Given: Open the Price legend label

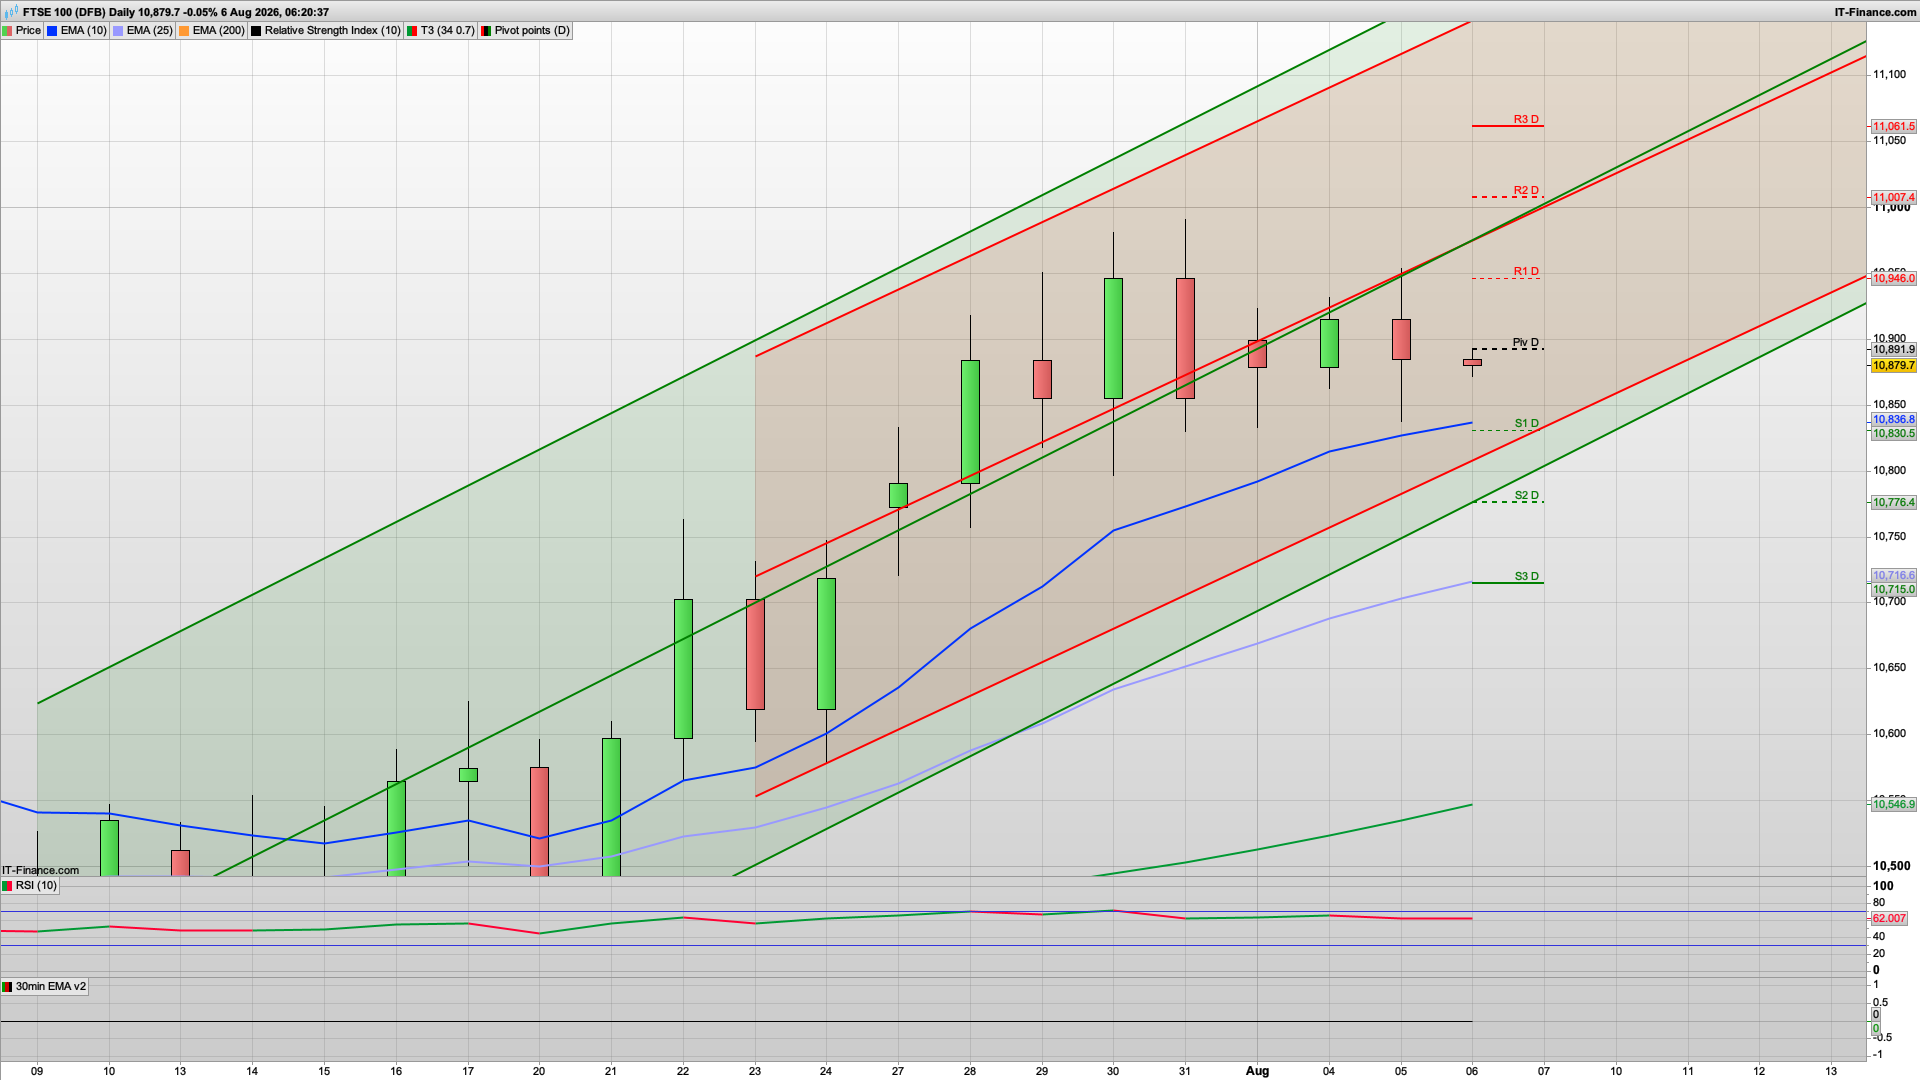Looking at the screenshot, I should 28,31.
